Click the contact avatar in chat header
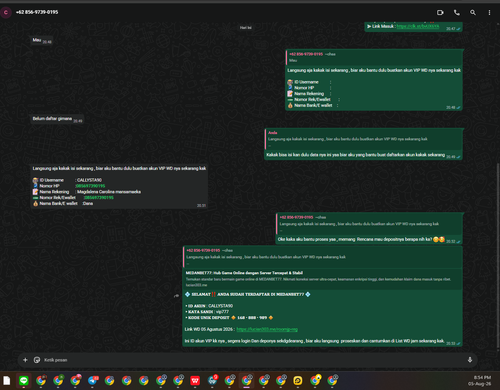The height and width of the screenshot is (390, 500). coord(6,12)
